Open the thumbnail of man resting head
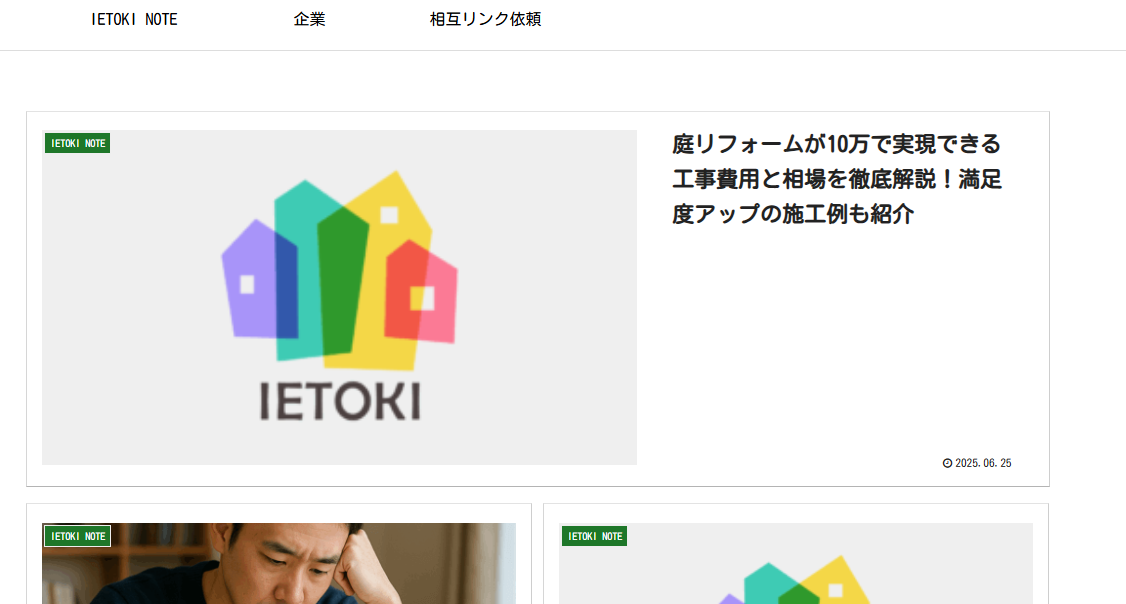Screen dimensions: 1126x604 tap(279, 564)
